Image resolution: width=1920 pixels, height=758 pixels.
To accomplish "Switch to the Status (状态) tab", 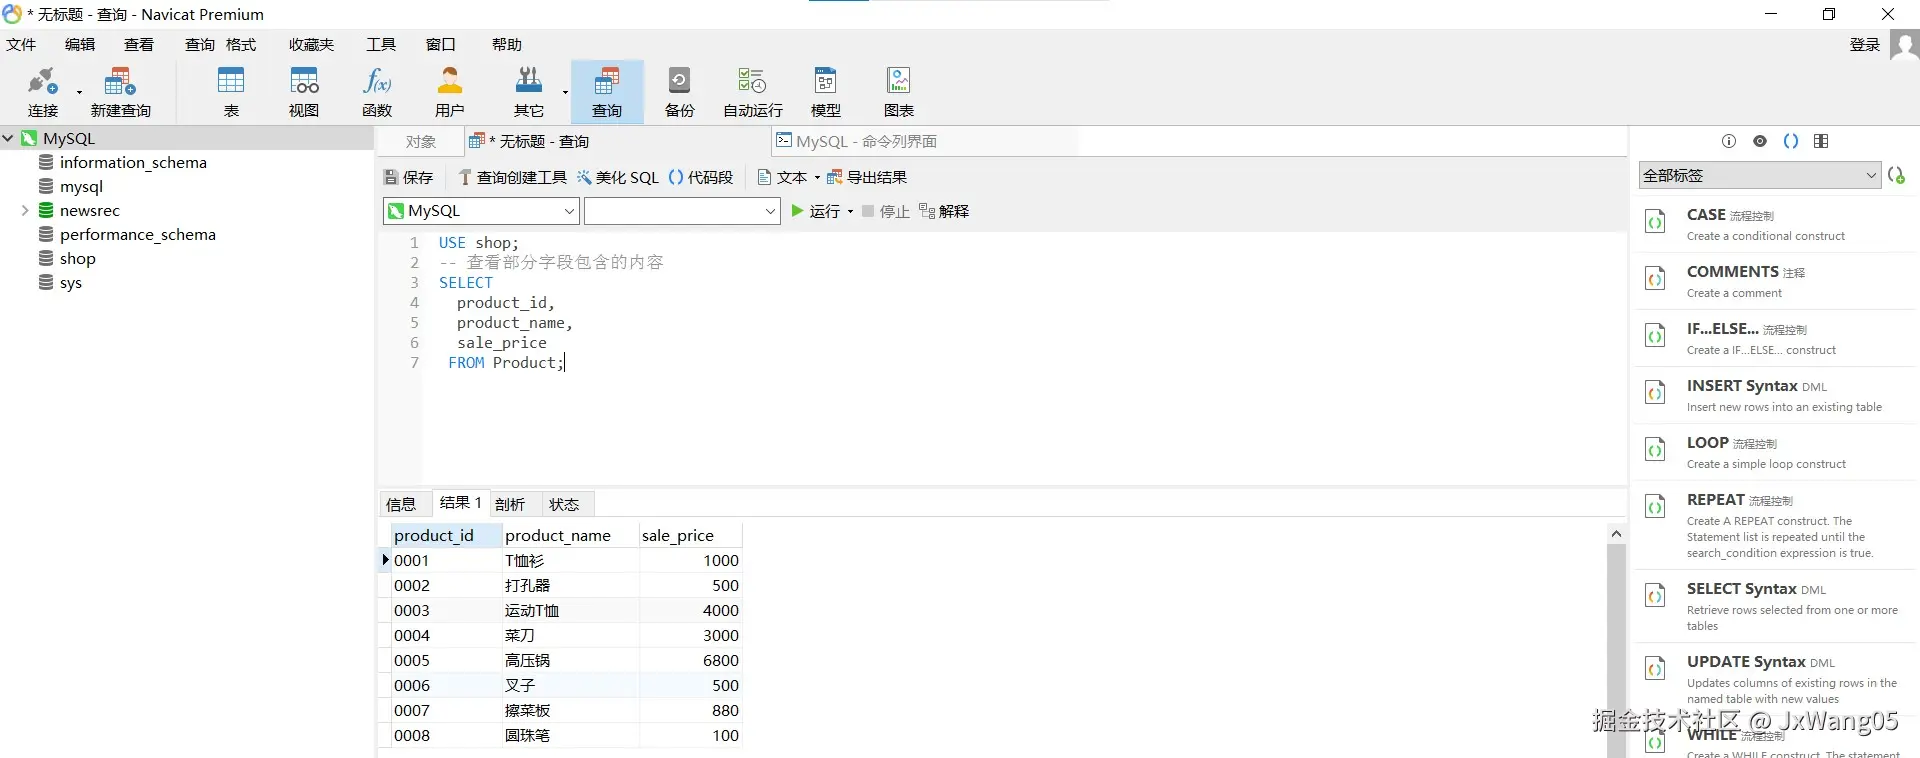I will tap(564, 504).
